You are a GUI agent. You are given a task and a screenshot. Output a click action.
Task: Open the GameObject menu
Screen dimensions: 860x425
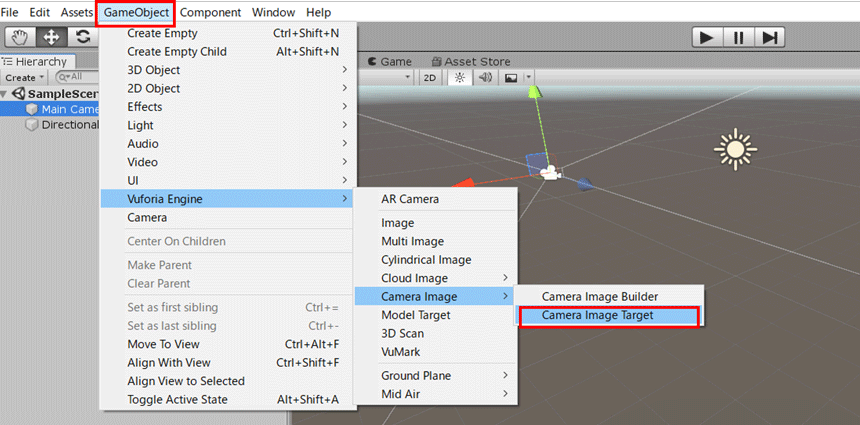tap(136, 12)
